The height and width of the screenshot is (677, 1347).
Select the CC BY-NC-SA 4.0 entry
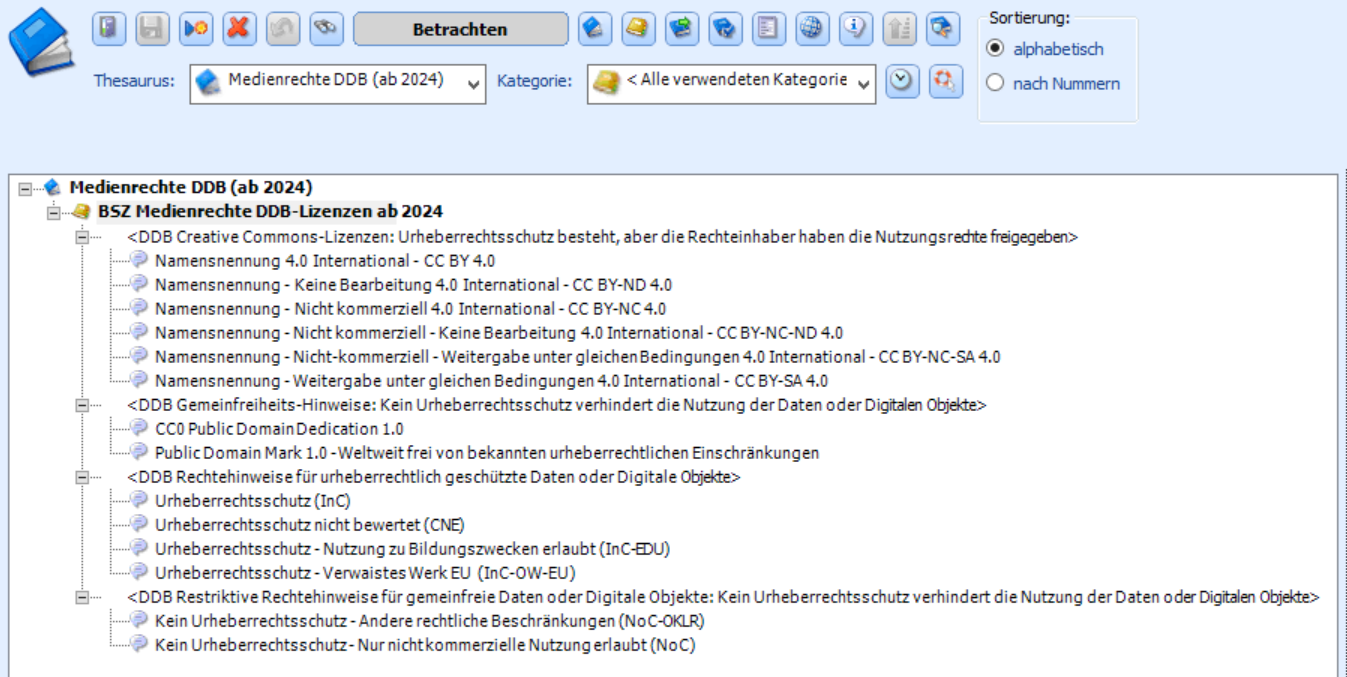coord(577,357)
